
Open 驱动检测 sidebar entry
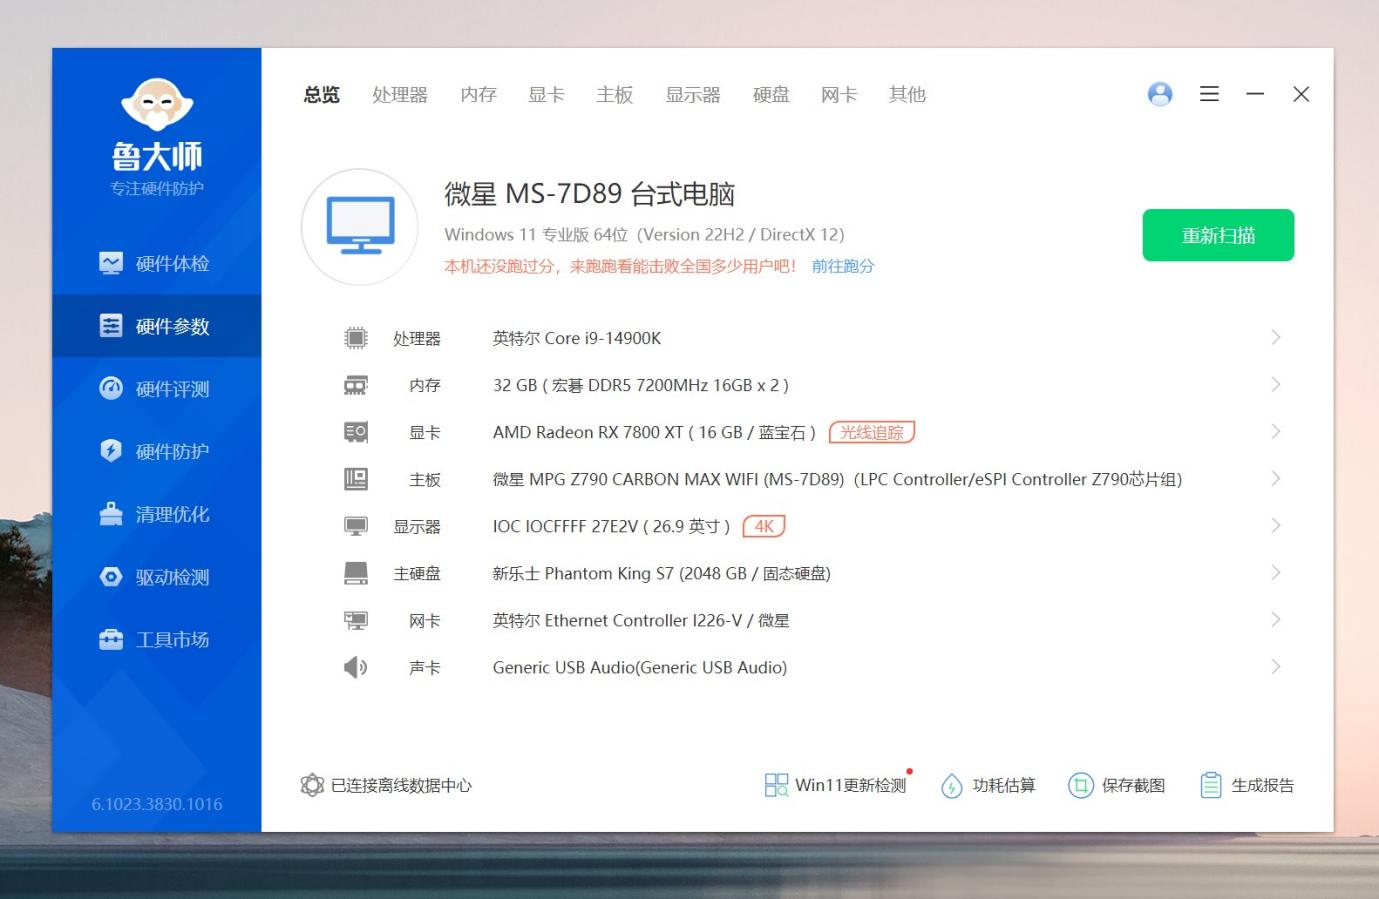pyautogui.click(x=156, y=577)
